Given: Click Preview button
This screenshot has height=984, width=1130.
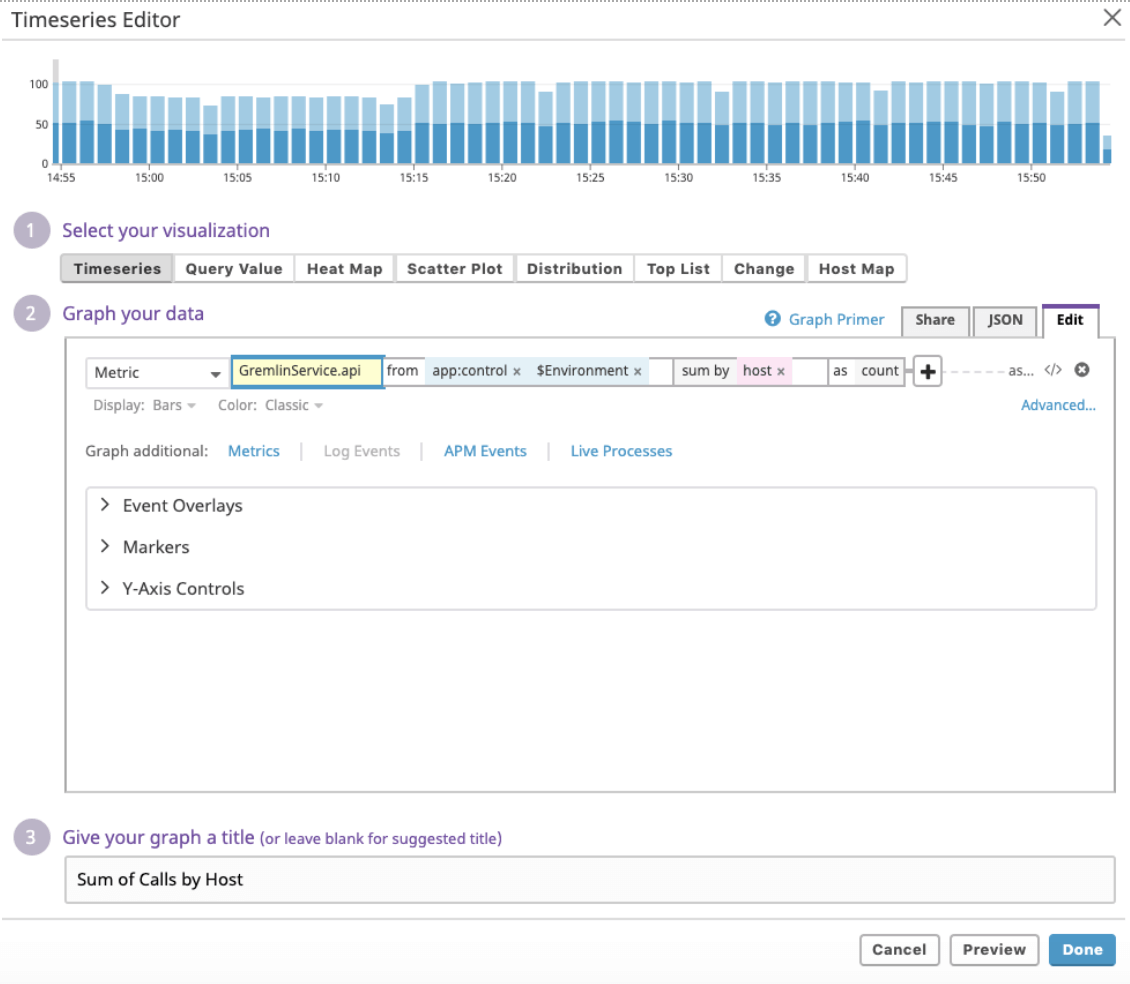Looking at the screenshot, I should [994, 950].
